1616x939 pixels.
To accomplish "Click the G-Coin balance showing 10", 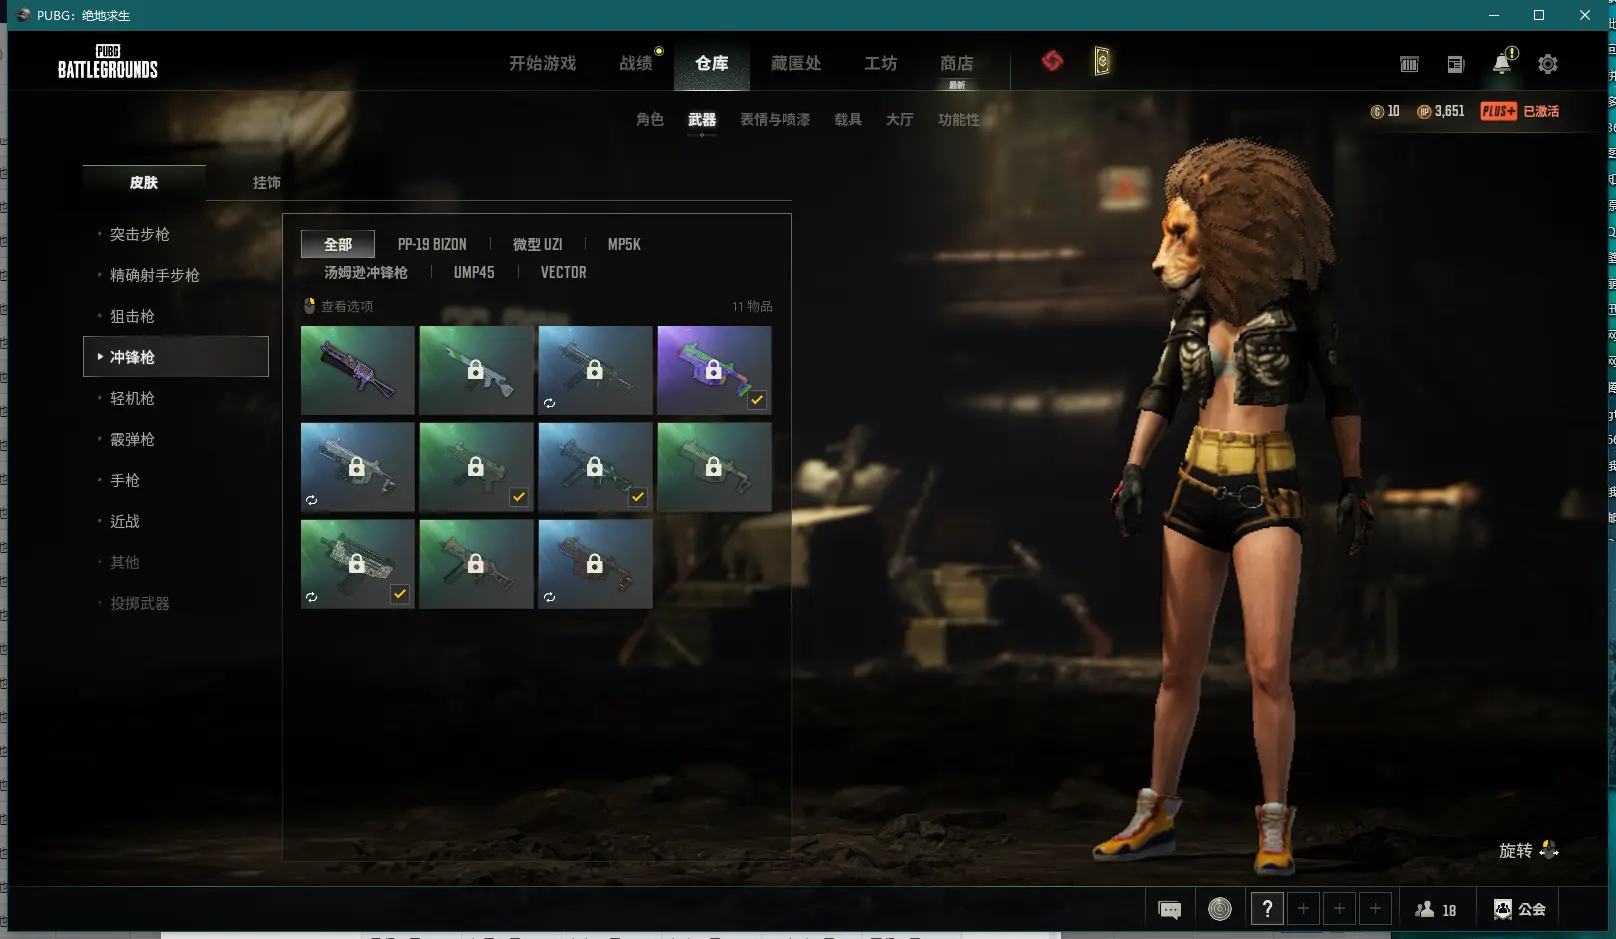I will tap(1385, 111).
